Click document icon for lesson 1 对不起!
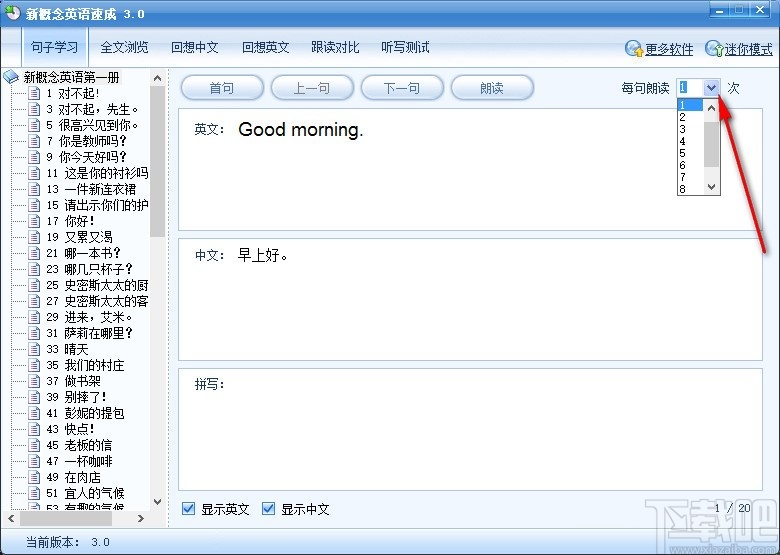Image resolution: width=780 pixels, height=555 pixels. tap(34, 93)
